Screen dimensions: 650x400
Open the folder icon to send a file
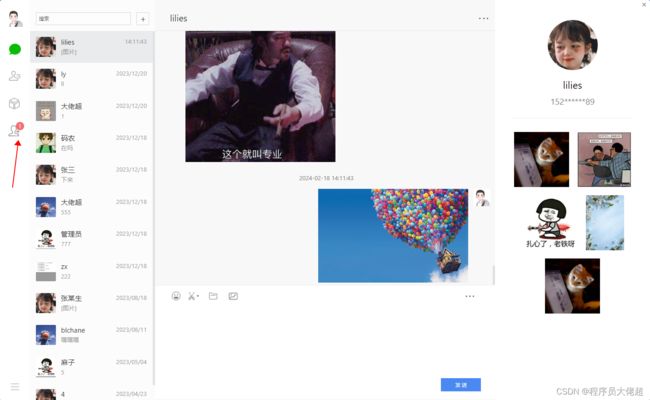(x=213, y=296)
